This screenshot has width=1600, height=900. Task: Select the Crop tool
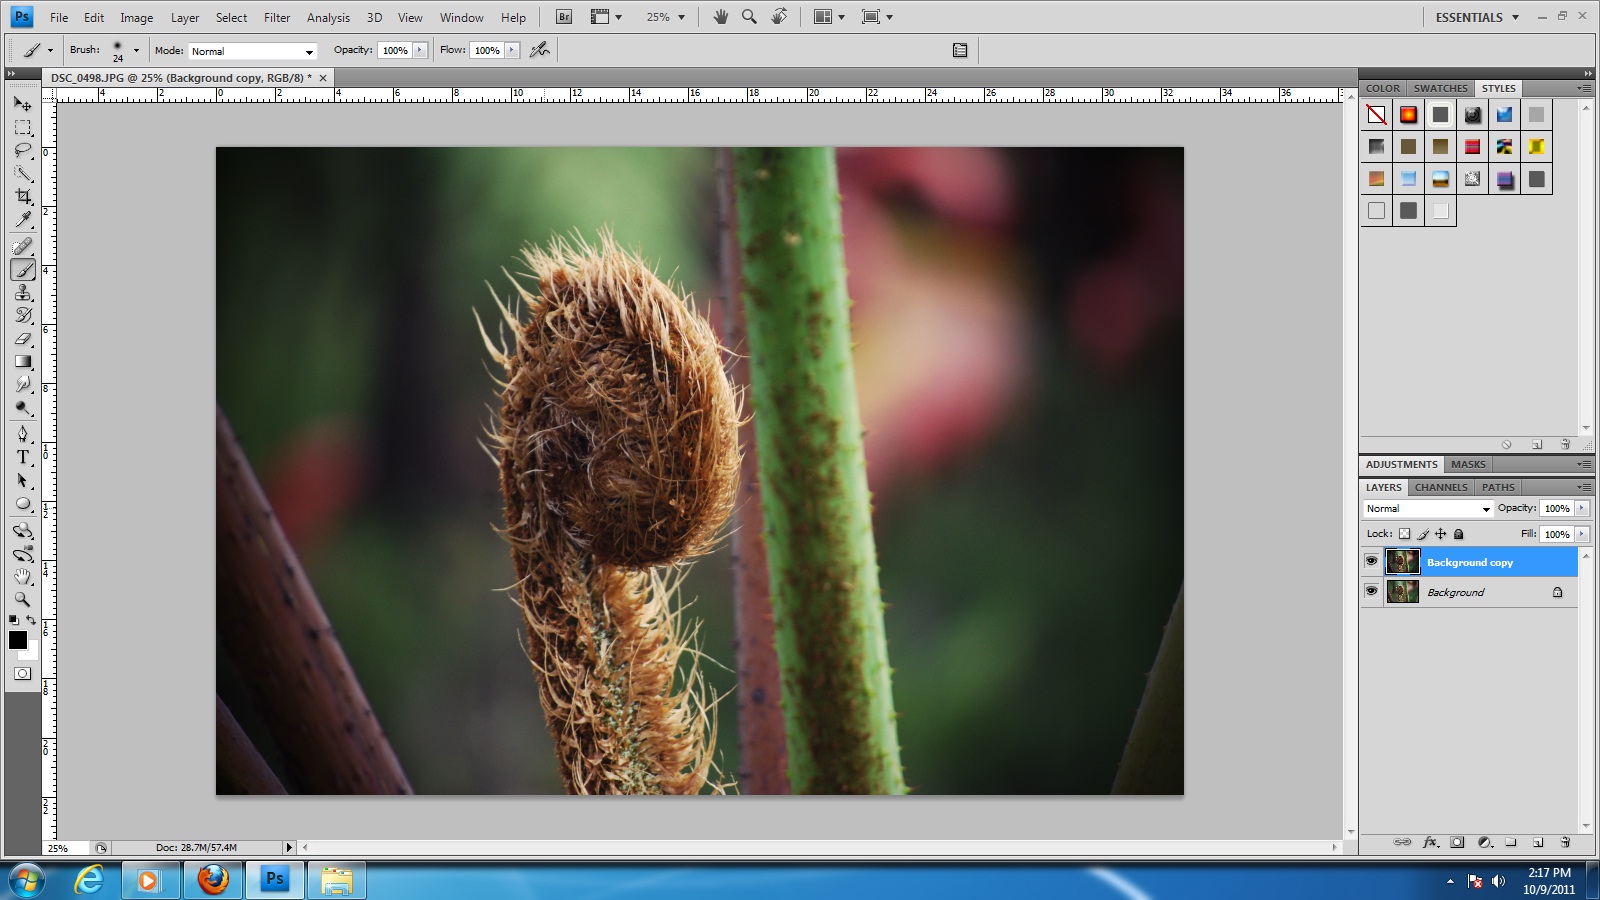point(23,197)
